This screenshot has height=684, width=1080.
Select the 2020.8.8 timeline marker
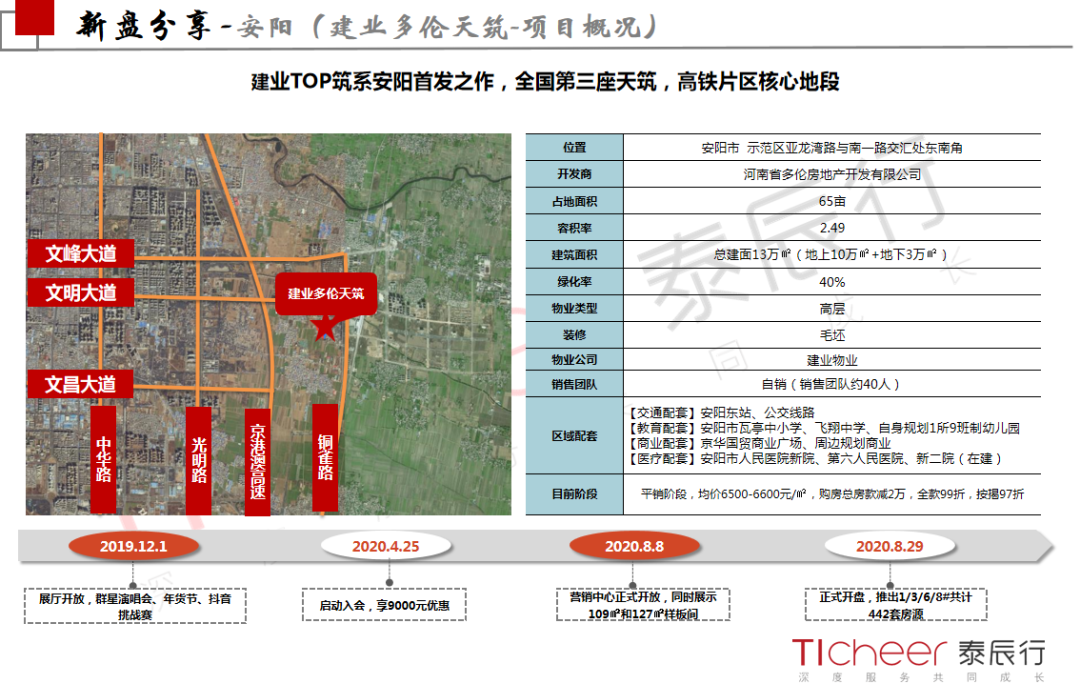click(634, 546)
